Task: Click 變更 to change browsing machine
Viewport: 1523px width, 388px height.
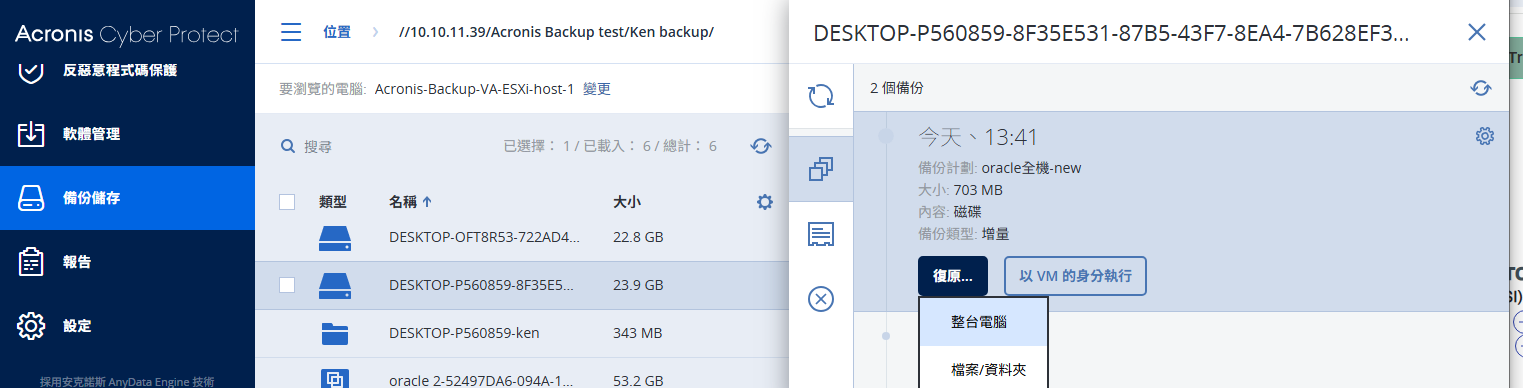Action: 597,89
